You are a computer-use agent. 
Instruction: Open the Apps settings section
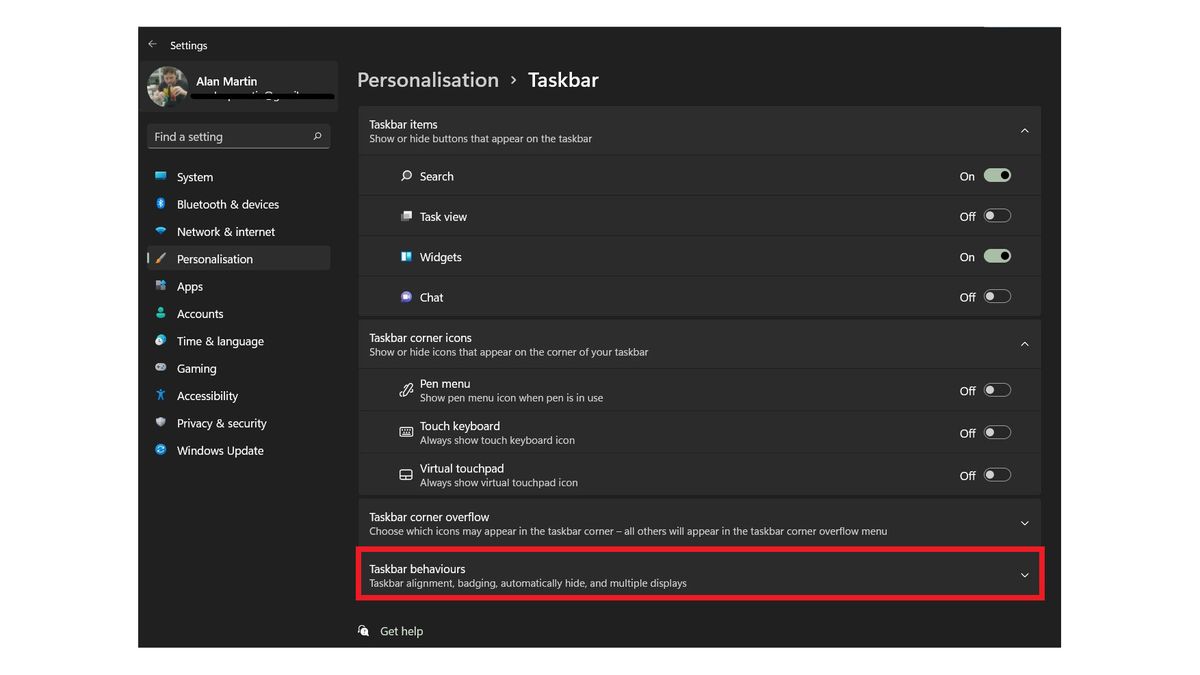[190, 286]
